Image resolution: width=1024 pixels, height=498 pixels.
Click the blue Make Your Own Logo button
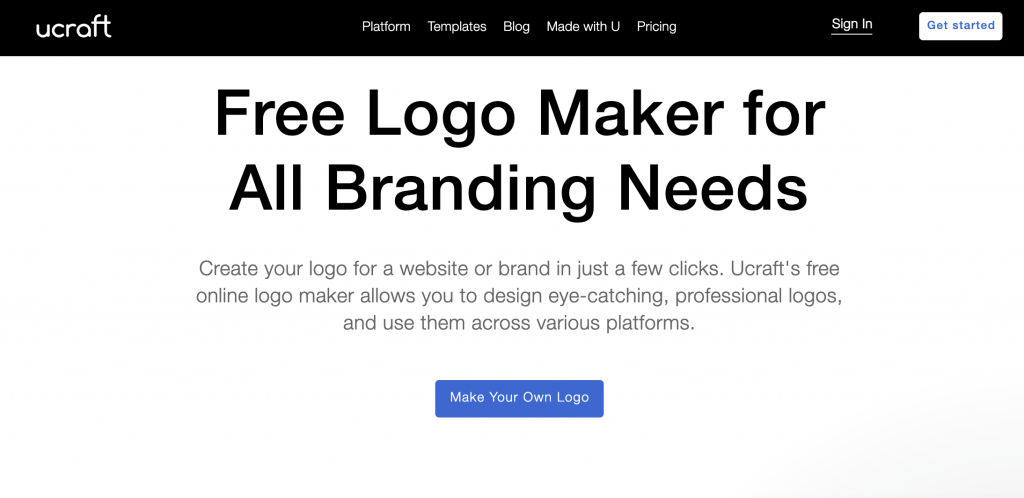pos(519,398)
